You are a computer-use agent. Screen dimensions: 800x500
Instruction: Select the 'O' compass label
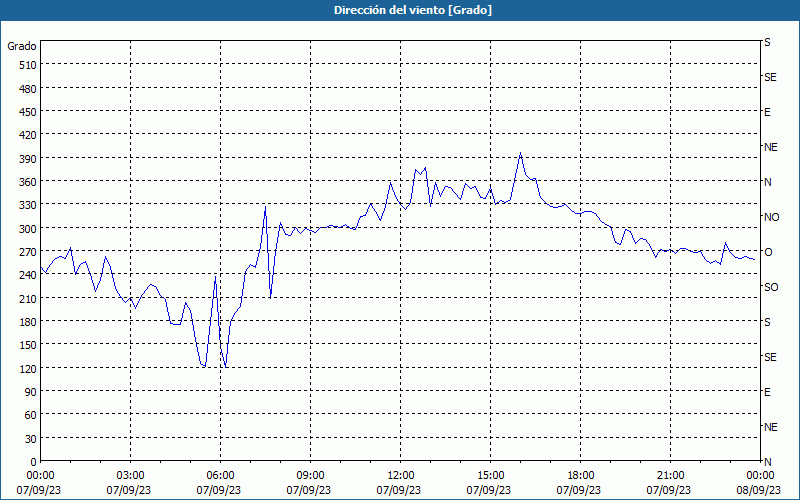tap(768, 252)
